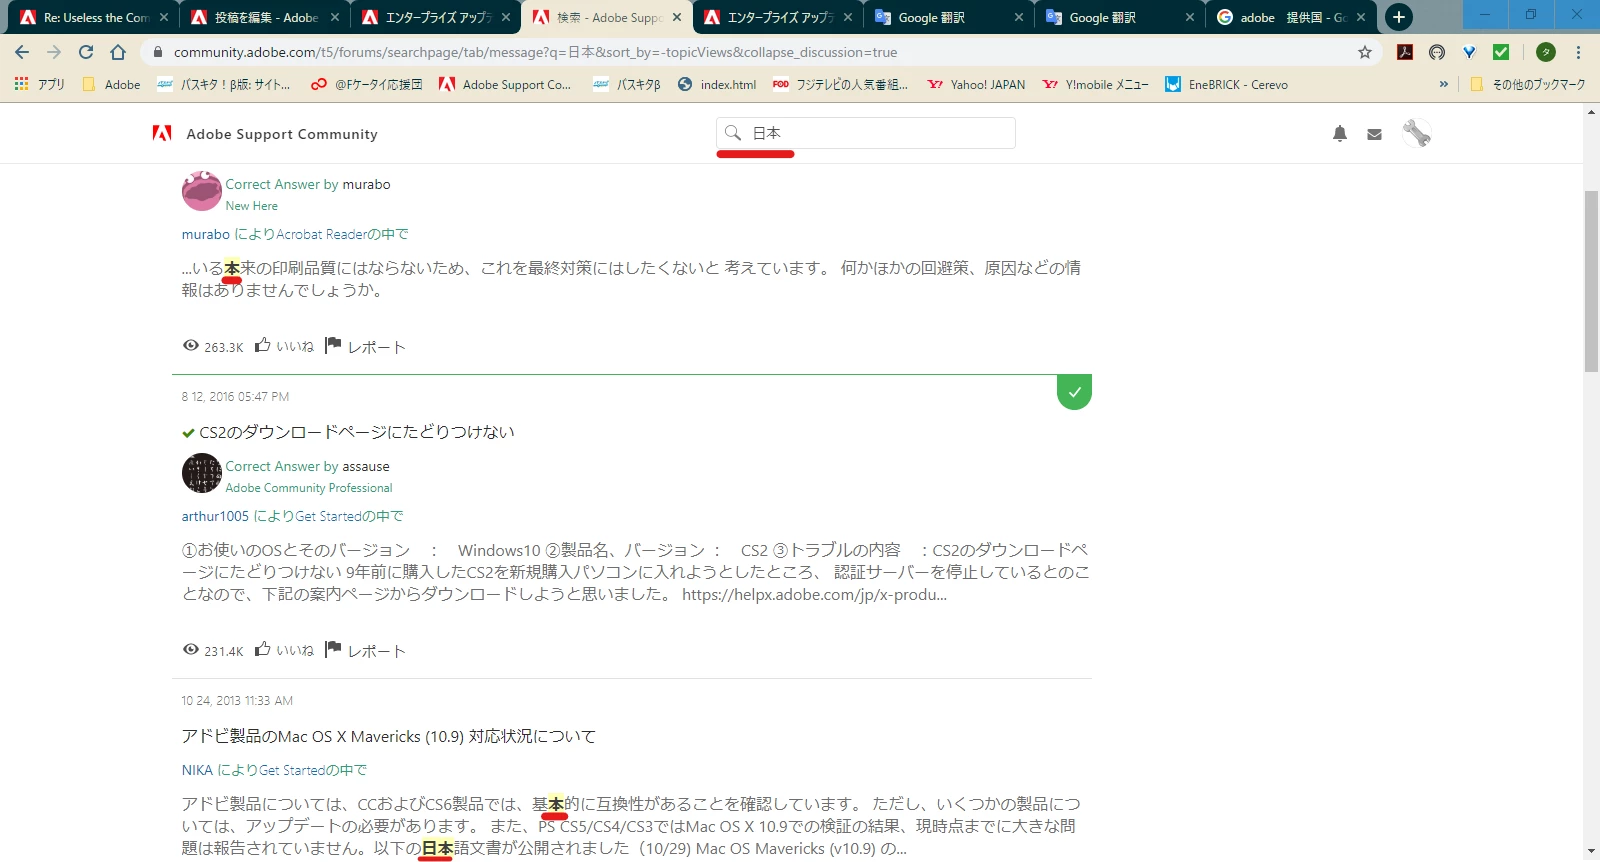
Task: Click murabo's pink avatar image
Action: coord(202,191)
